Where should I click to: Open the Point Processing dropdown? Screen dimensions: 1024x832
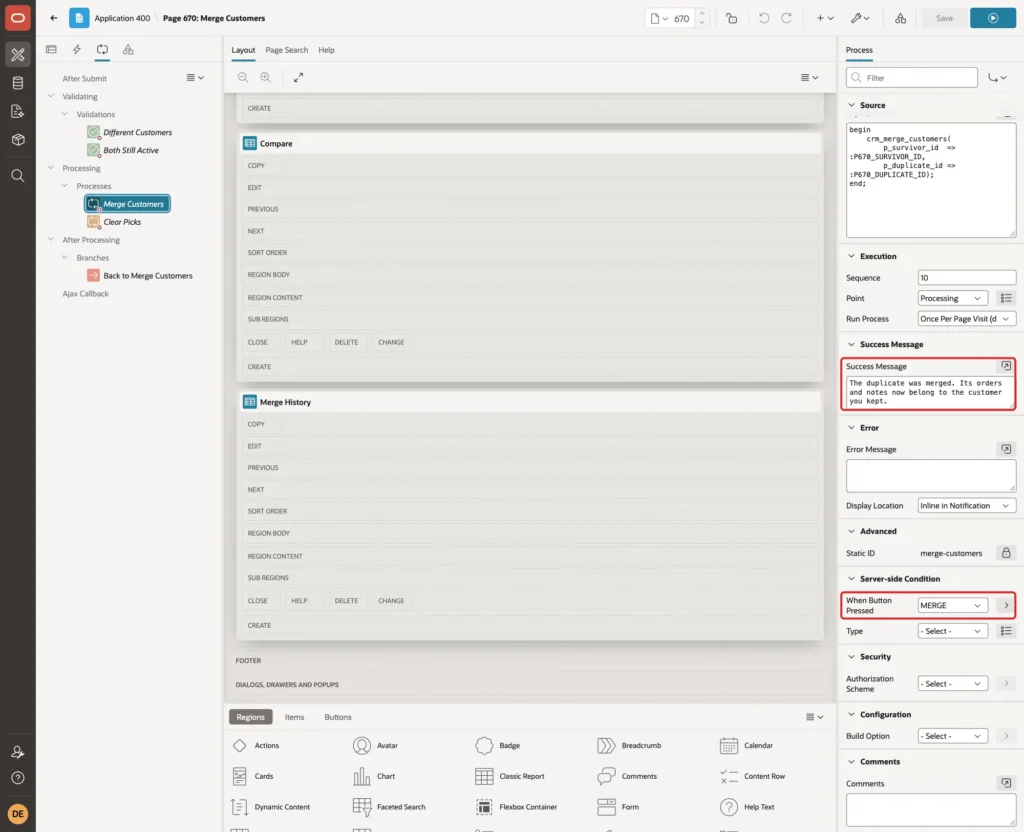coord(952,298)
